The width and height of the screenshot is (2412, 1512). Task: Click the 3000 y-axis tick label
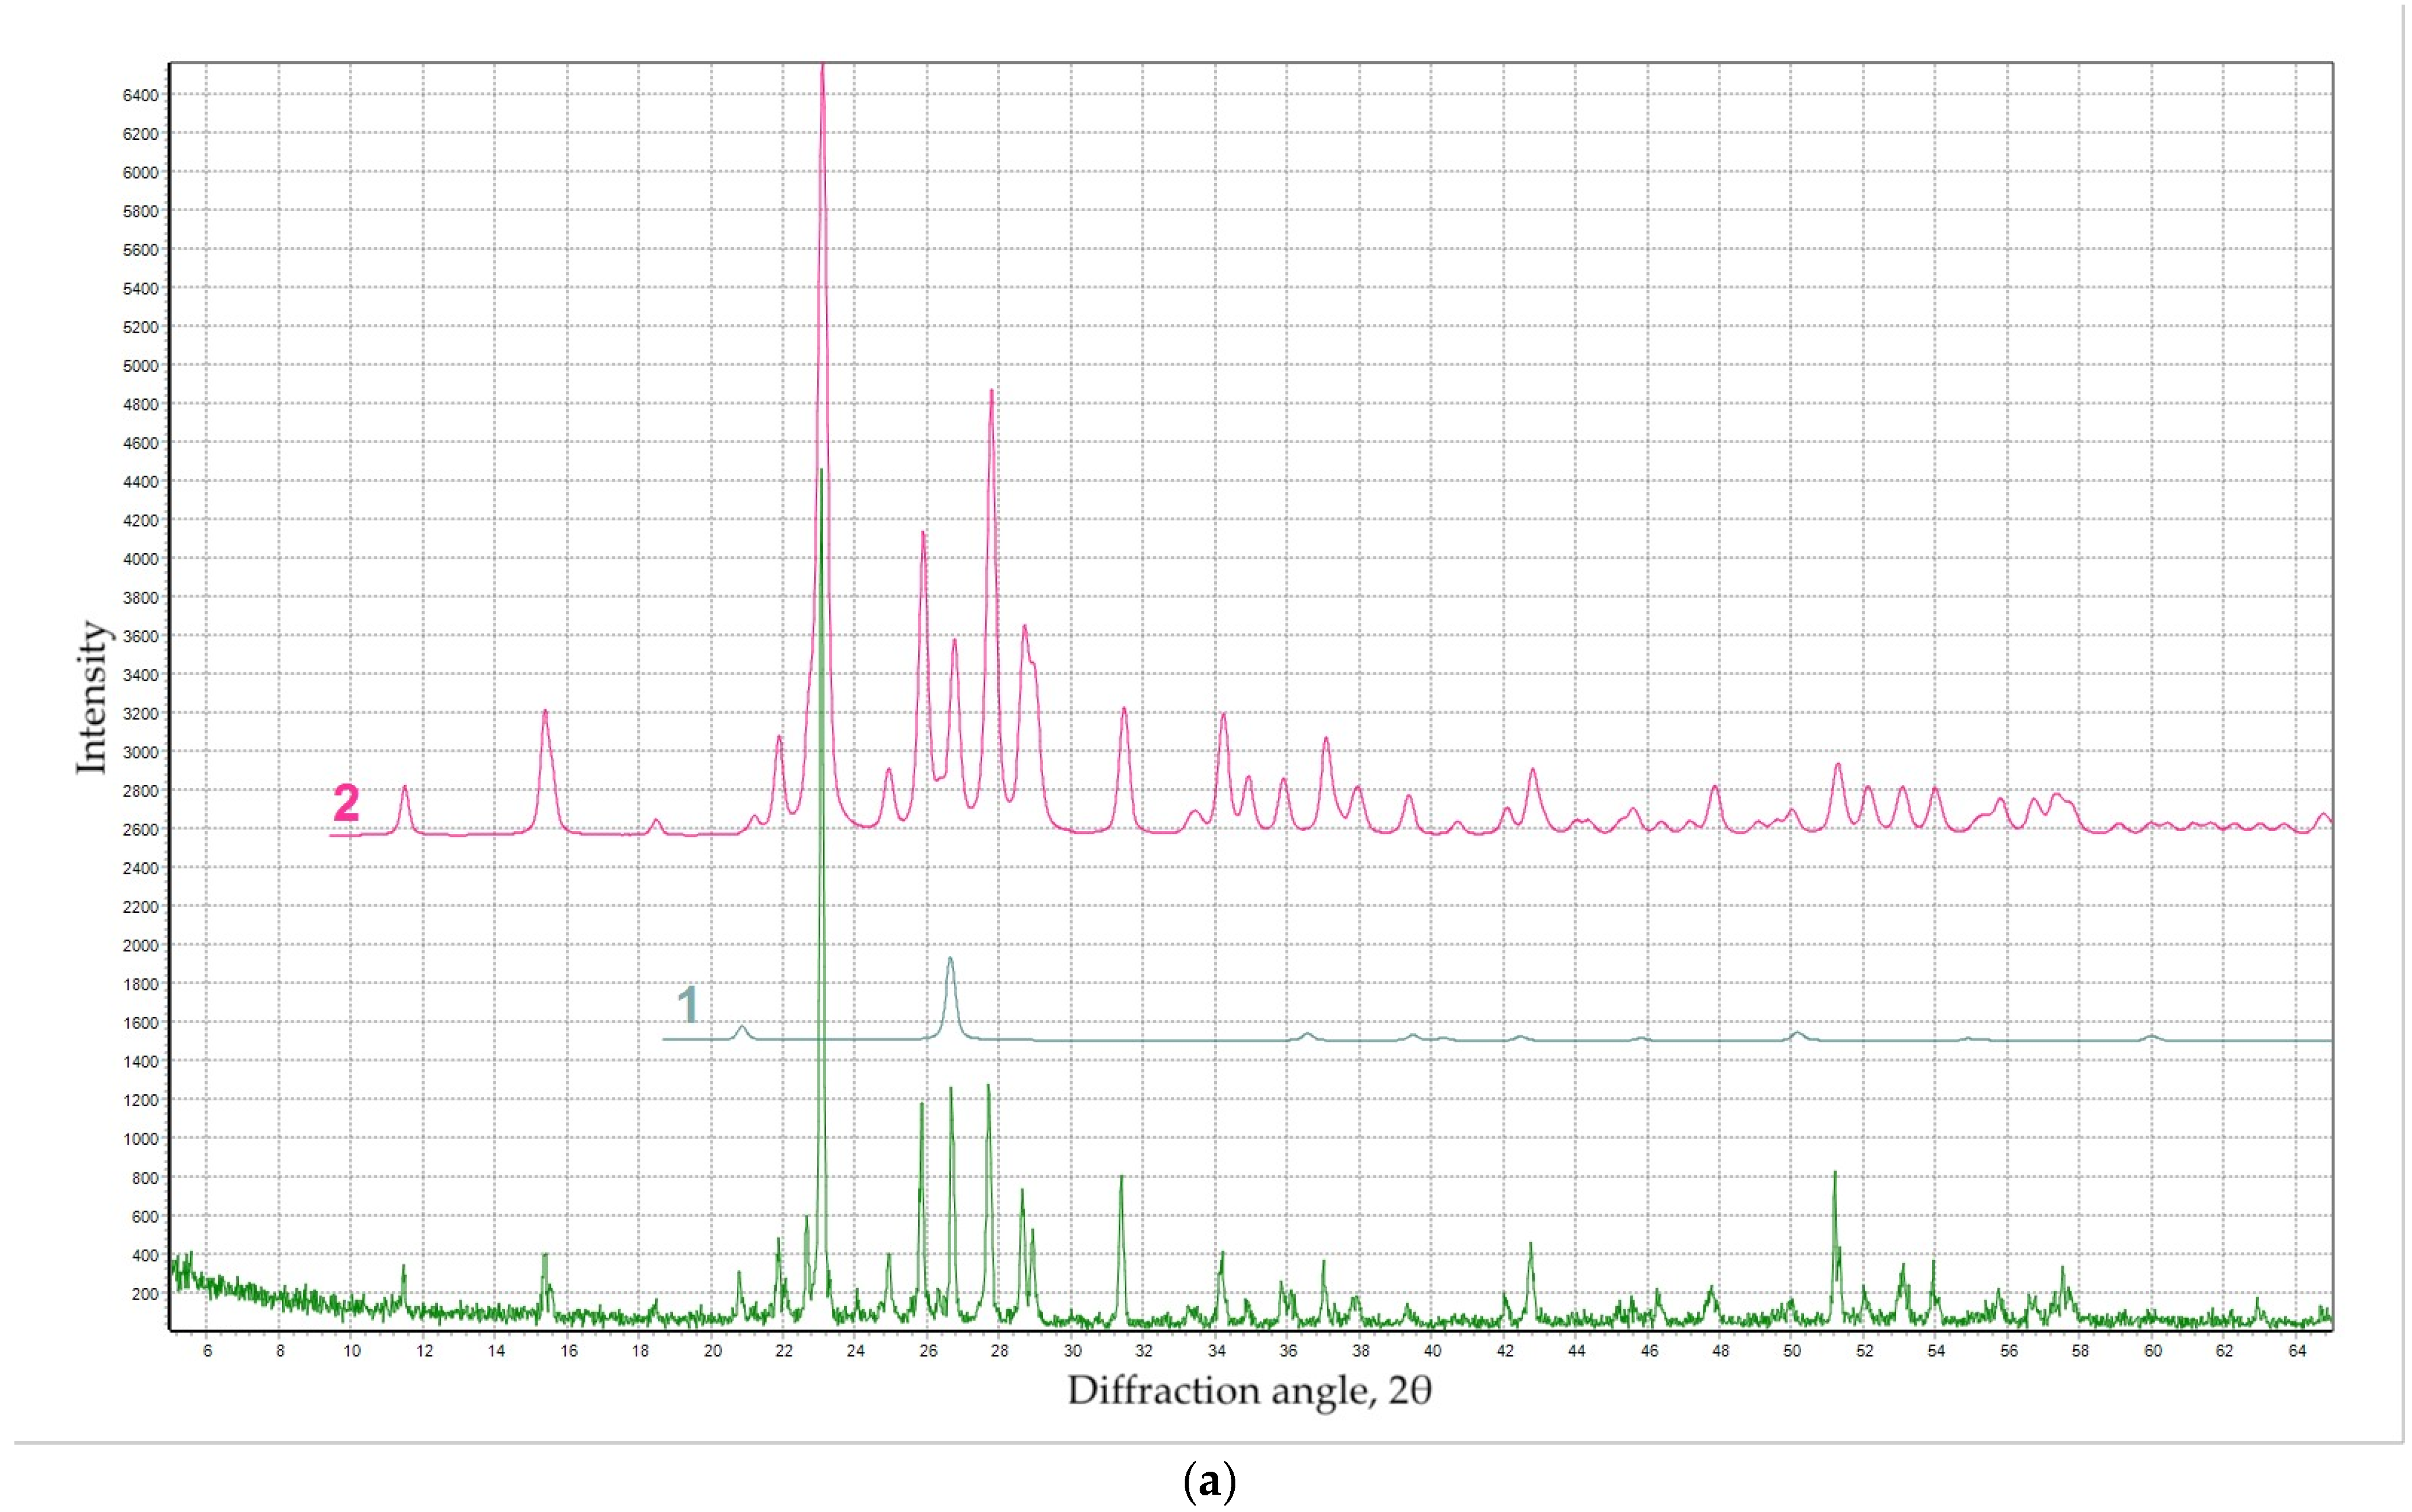(140, 752)
